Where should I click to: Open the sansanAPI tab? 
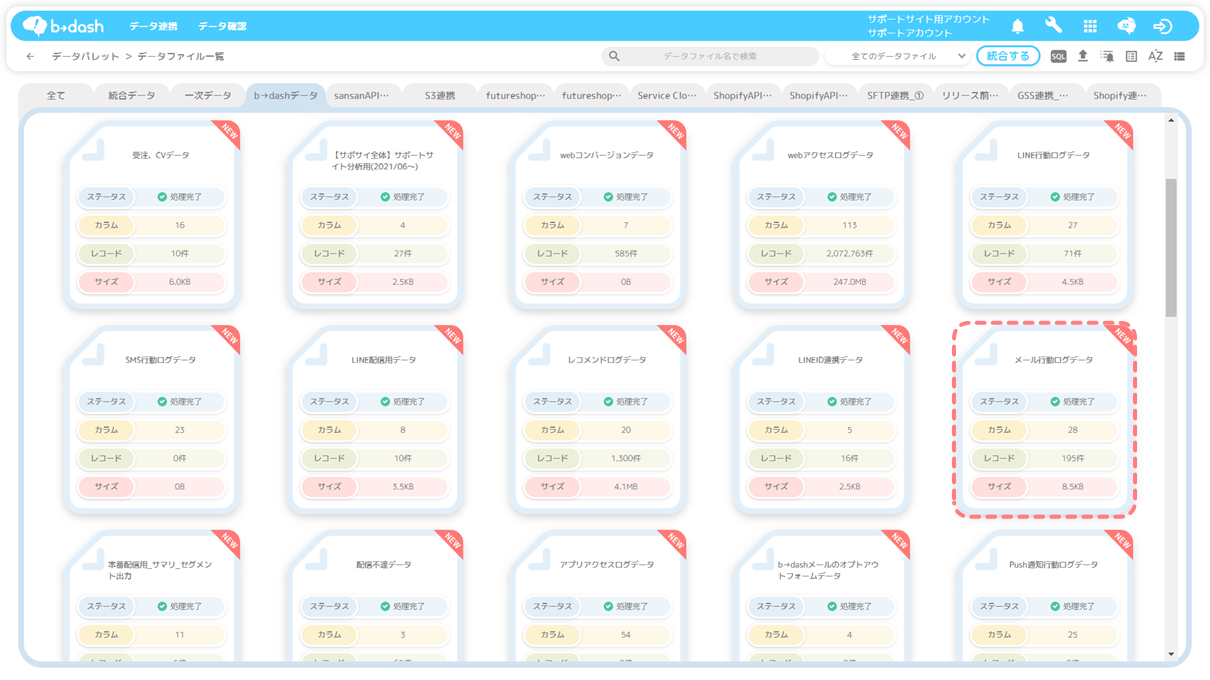pos(362,96)
